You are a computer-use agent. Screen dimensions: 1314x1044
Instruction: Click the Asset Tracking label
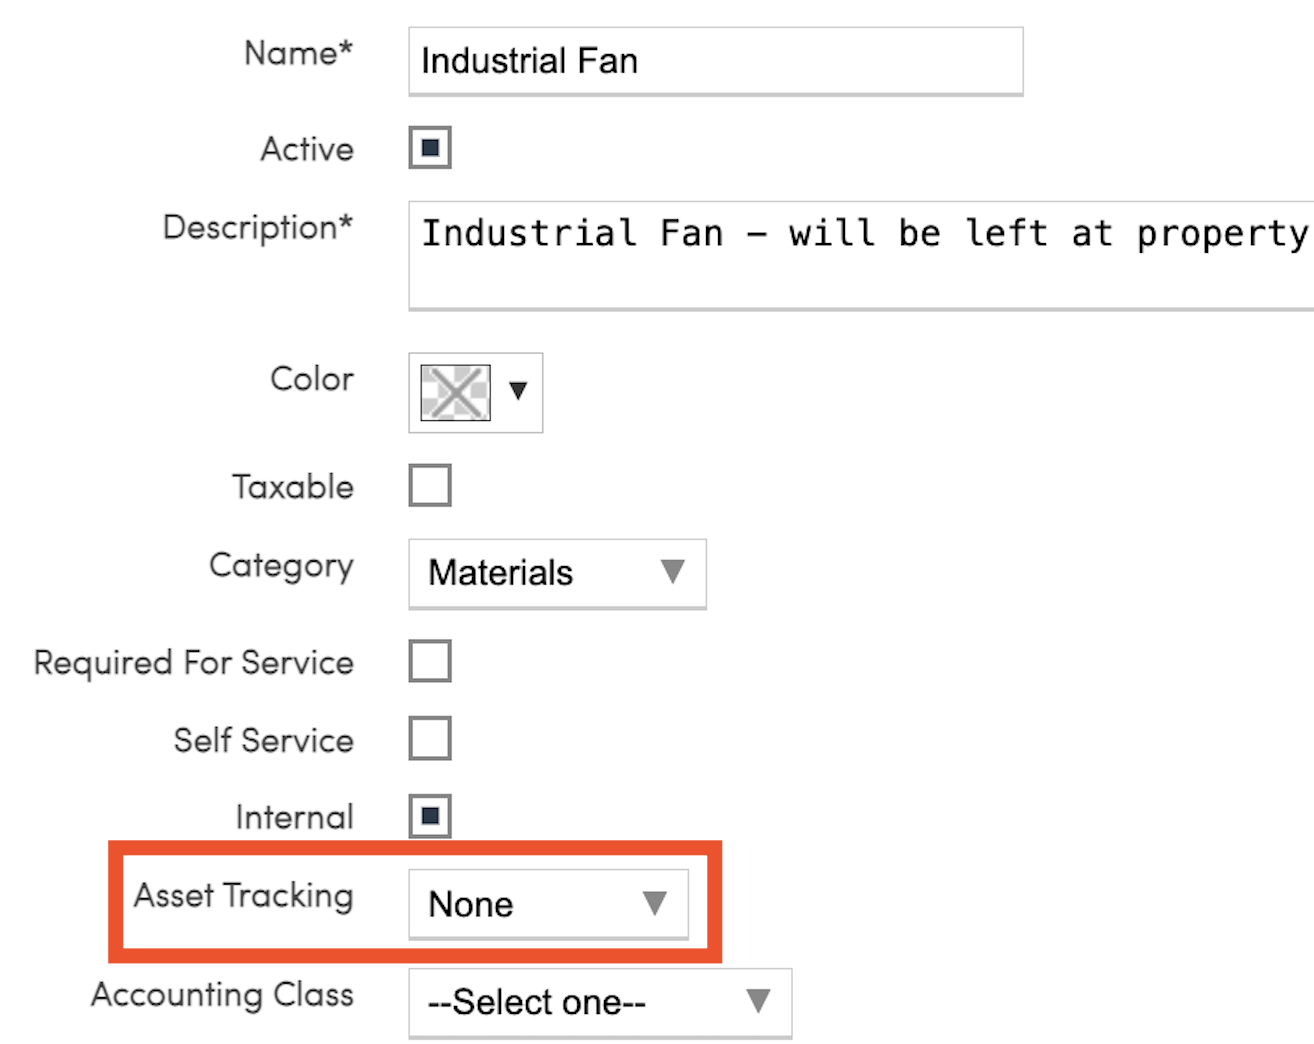(243, 896)
